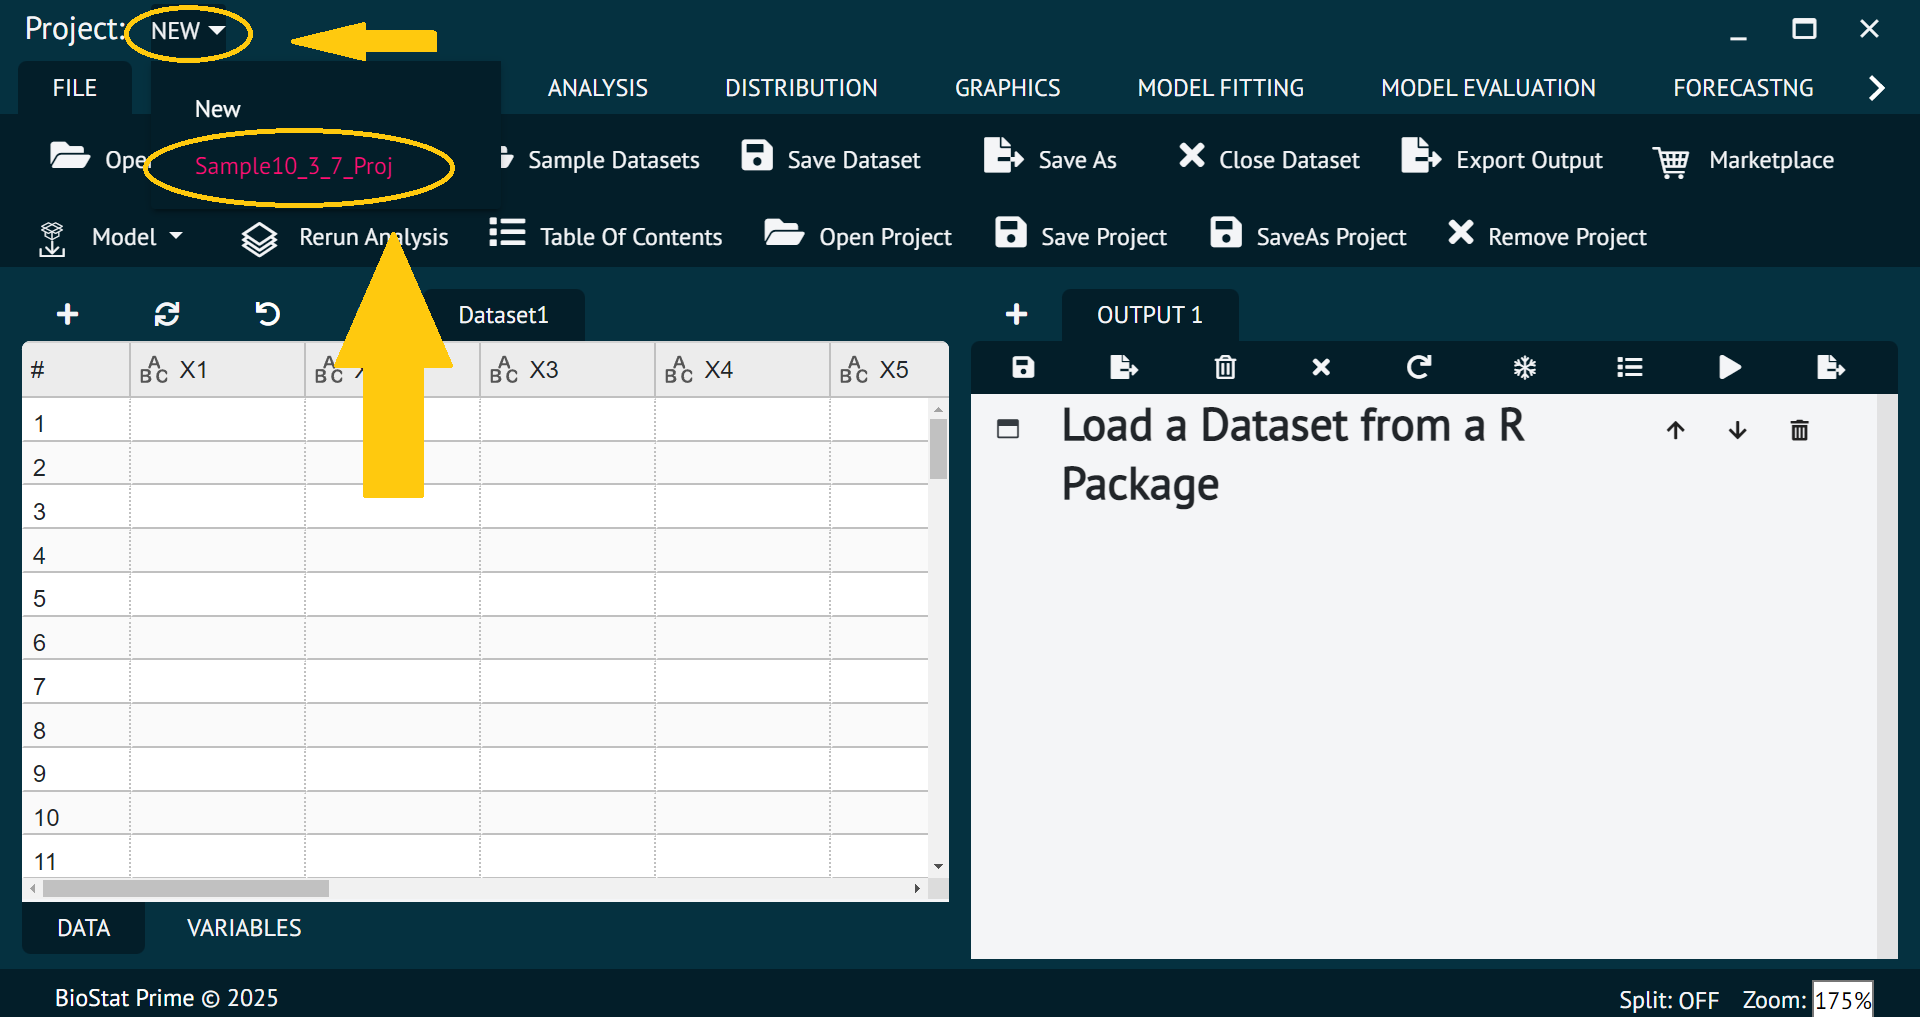Select the Sample10_3_7_Proj project entry
1920x1017 pixels.
(293, 166)
